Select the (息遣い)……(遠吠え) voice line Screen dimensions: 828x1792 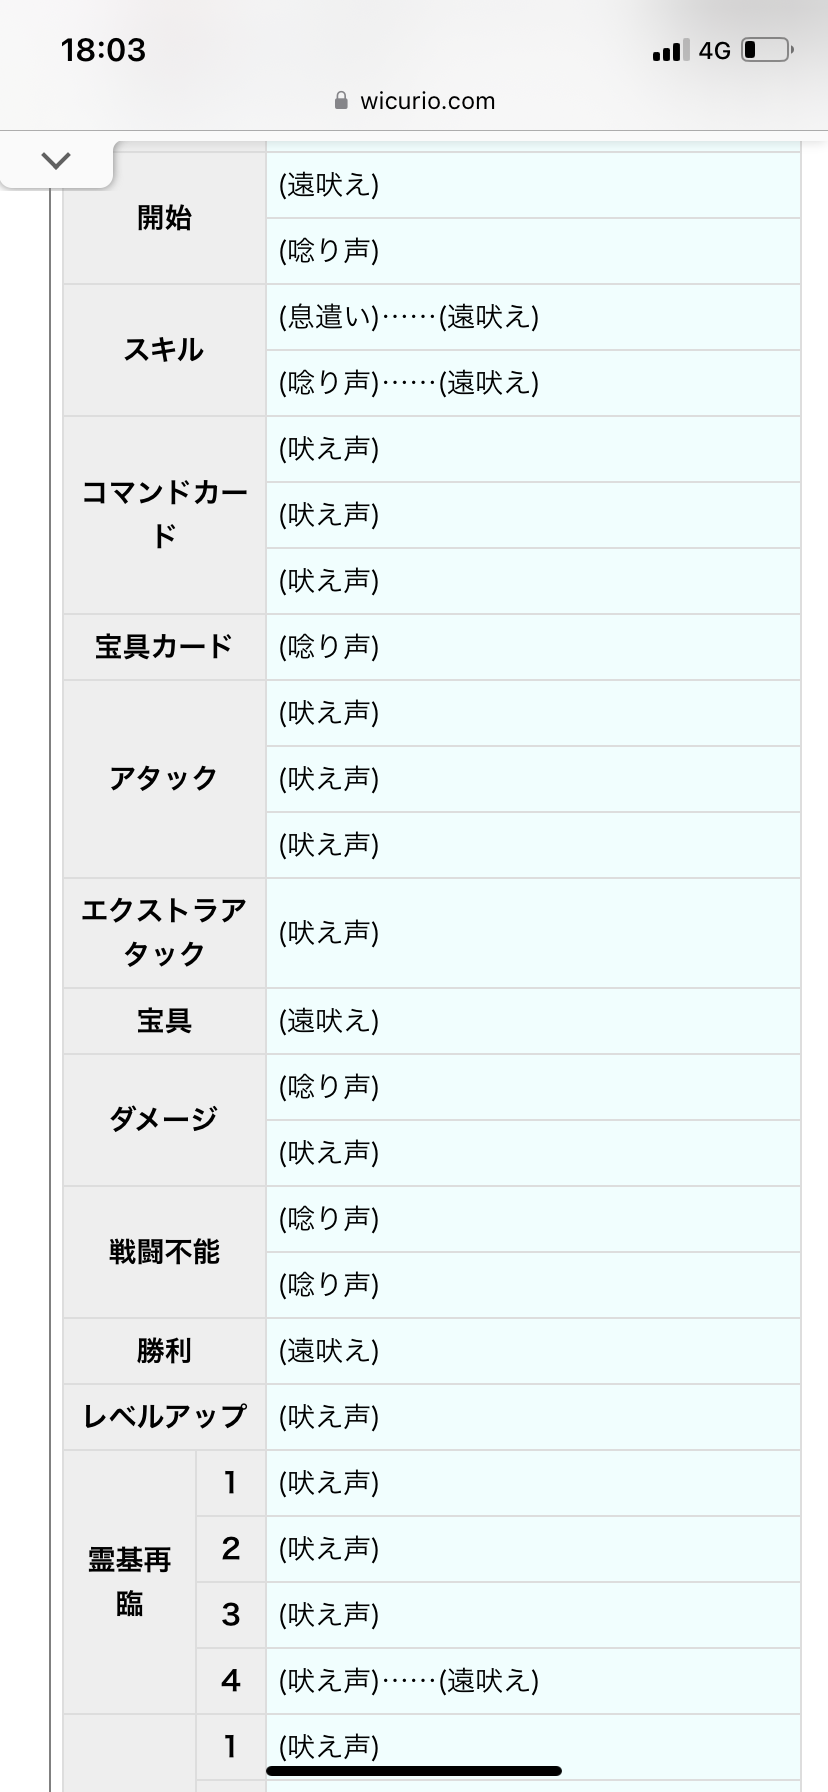pos(409,317)
